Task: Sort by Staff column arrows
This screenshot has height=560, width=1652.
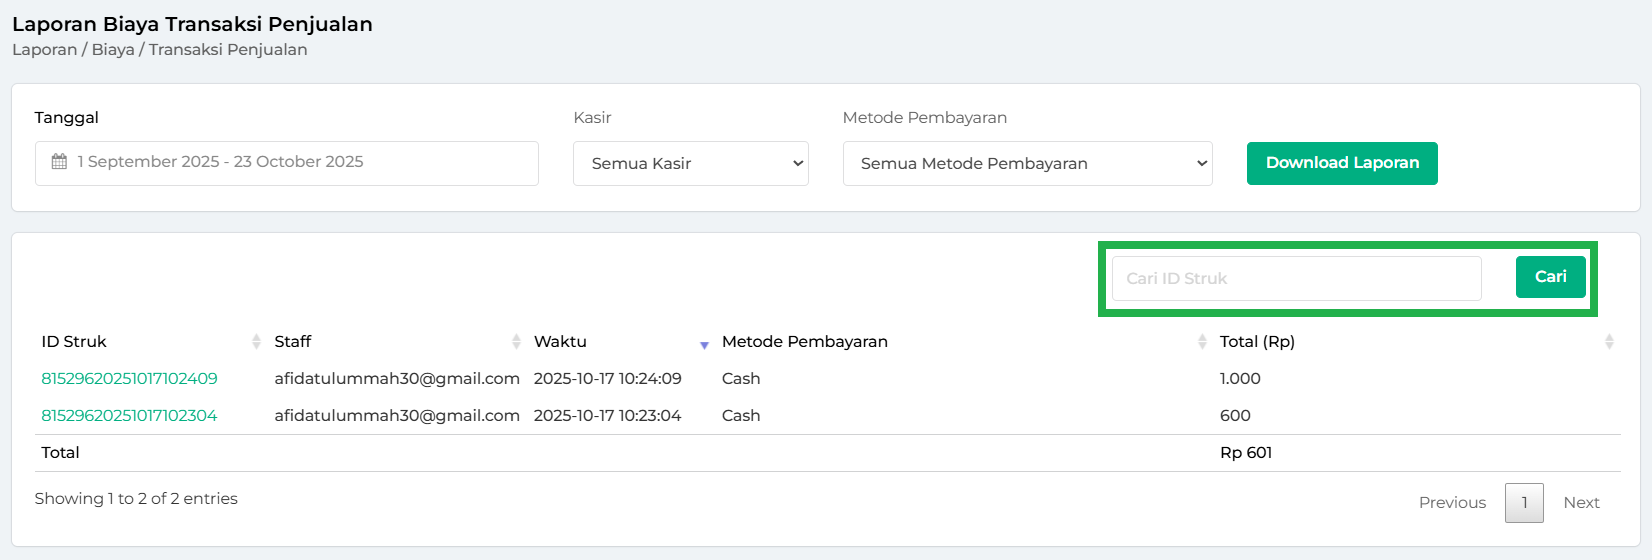Action: 516,342
